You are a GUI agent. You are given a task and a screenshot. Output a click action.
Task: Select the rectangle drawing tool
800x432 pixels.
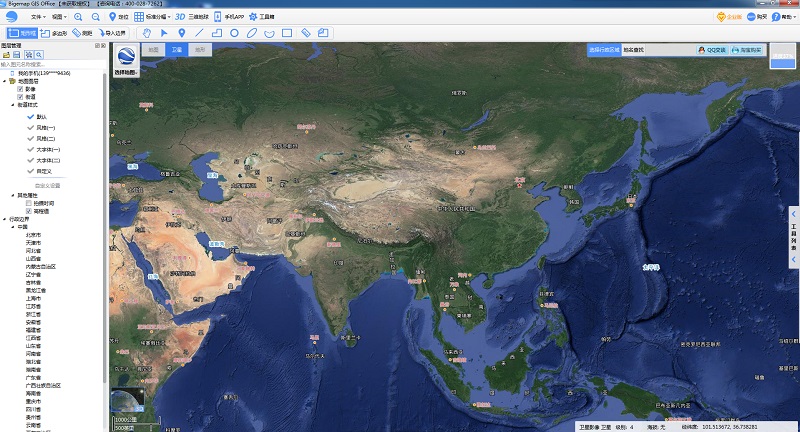[287, 33]
